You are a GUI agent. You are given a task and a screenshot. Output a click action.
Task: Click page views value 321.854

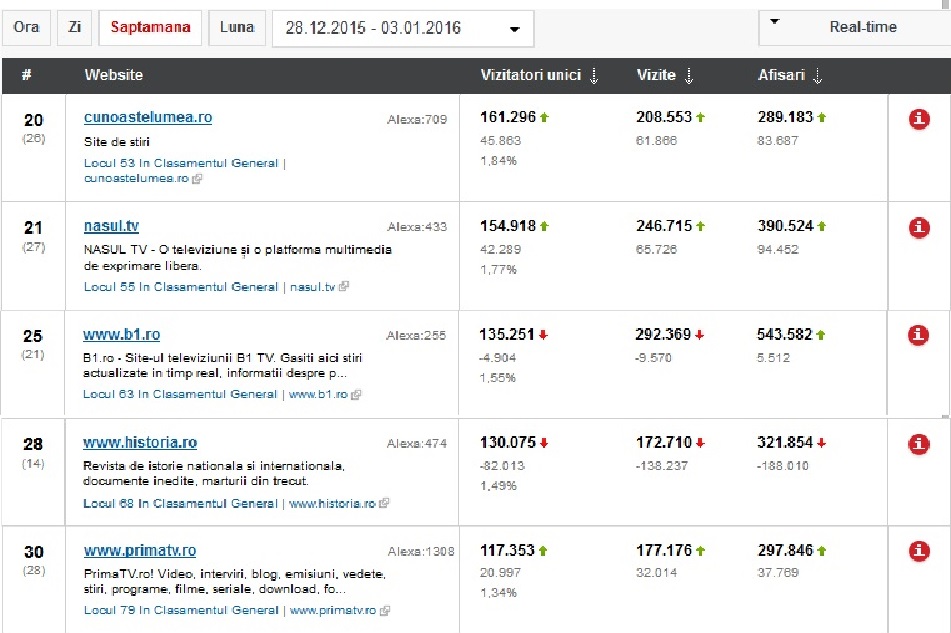tap(785, 442)
